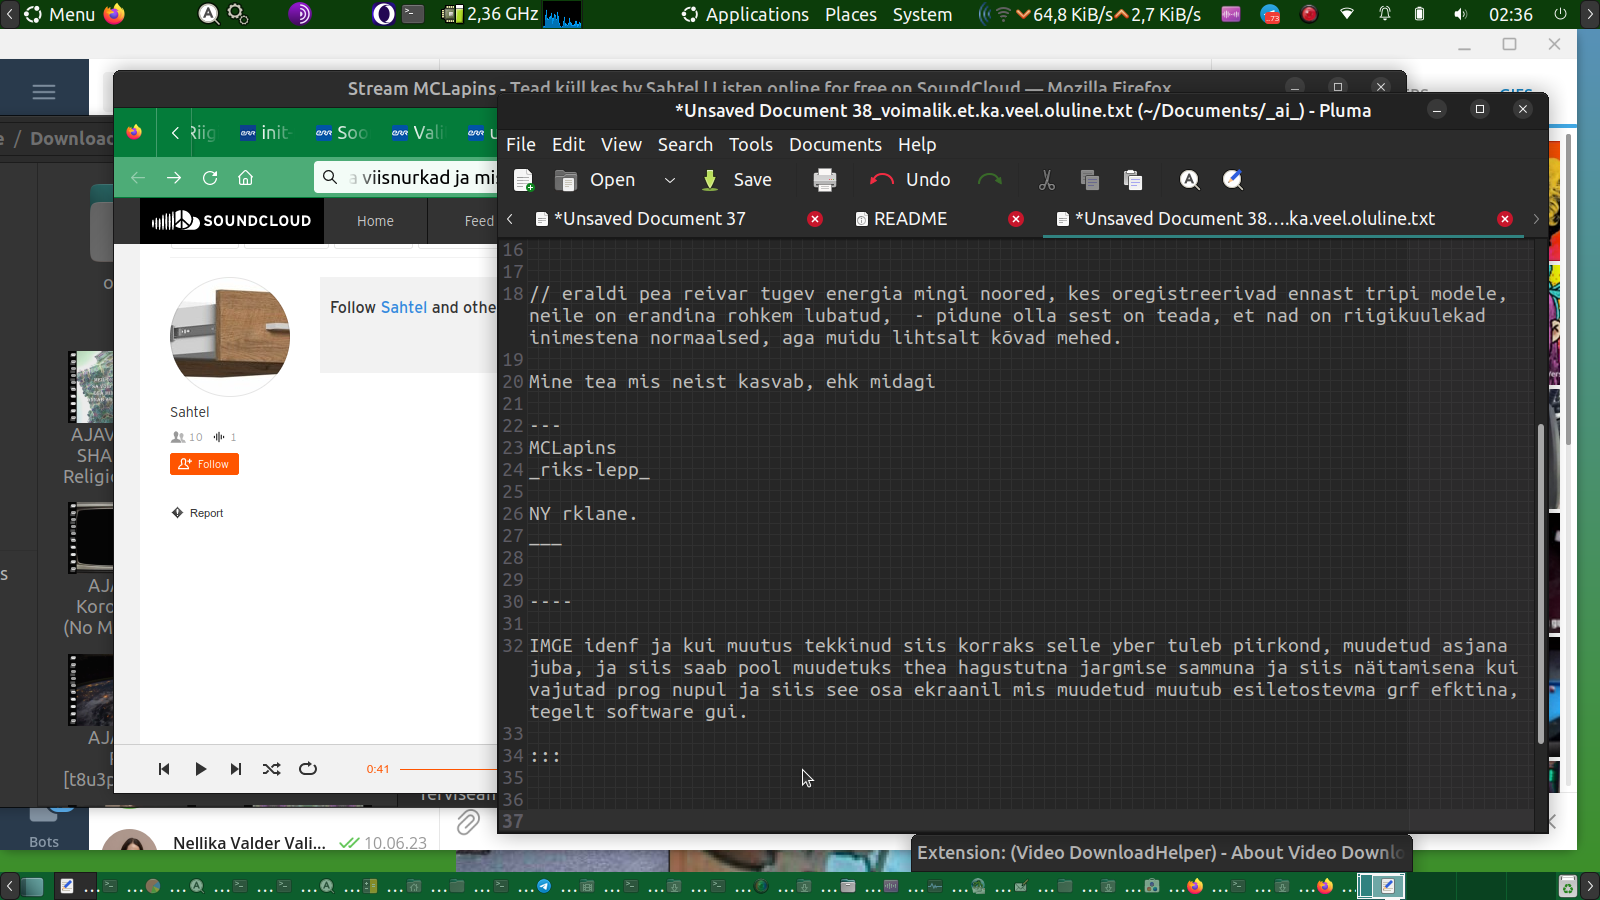Toggle repeat in SoundCloud player
The height and width of the screenshot is (900, 1600).
tap(308, 769)
